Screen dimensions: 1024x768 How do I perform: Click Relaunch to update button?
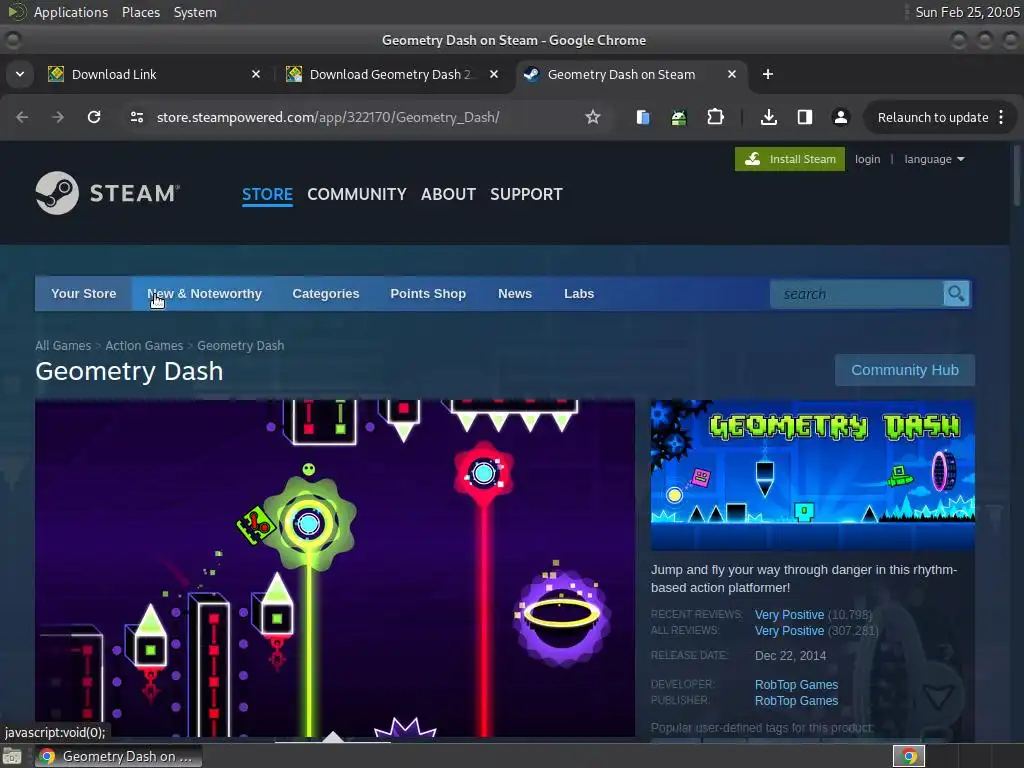coord(933,118)
